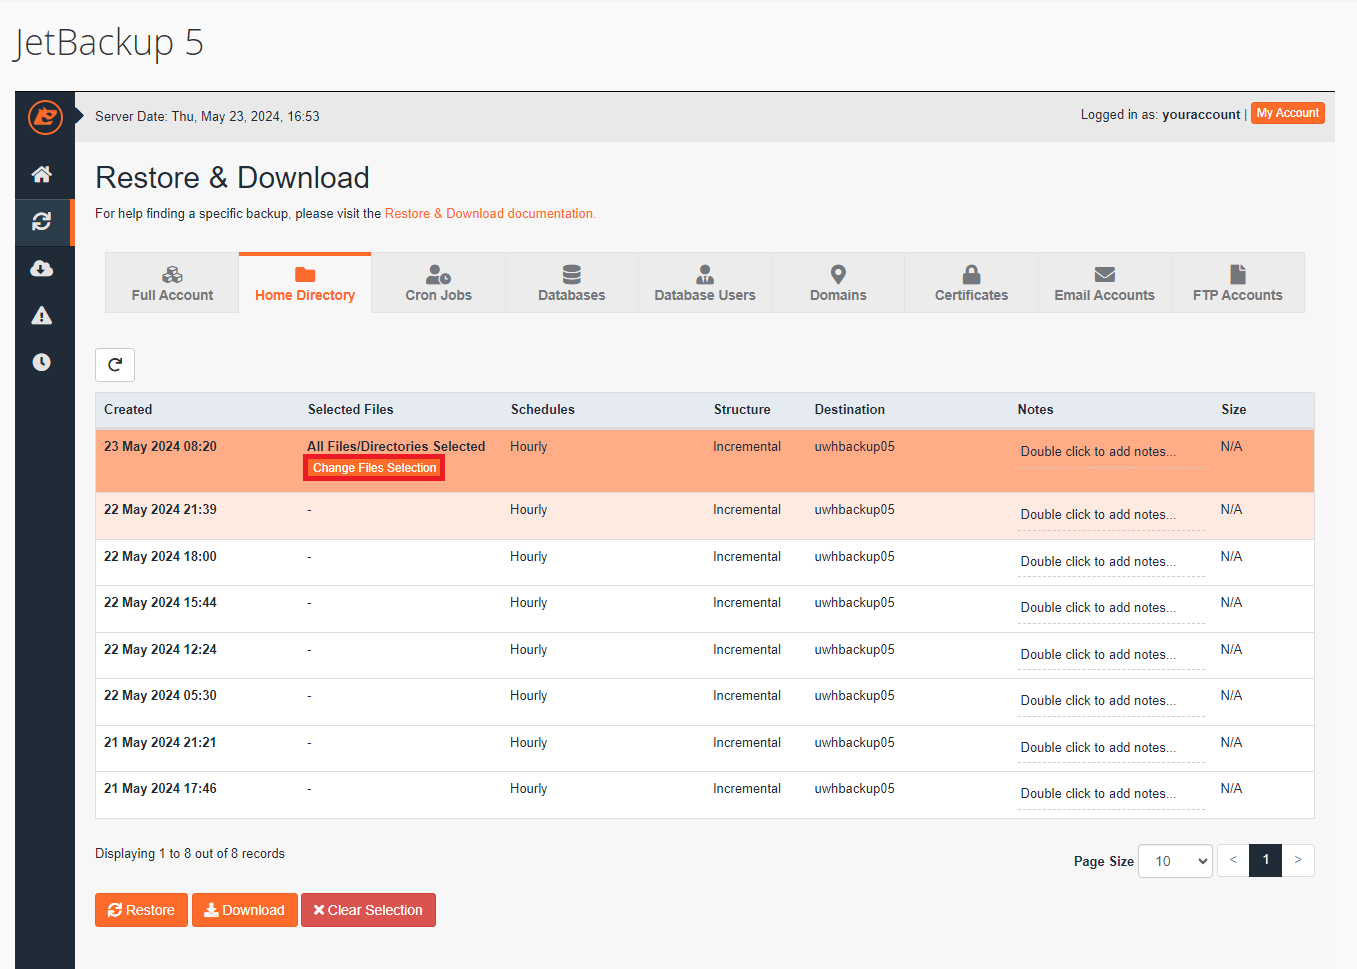Viewport: 1357px width, 969px height.
Task: Click the Restore button
Action: [x=141, y=910]
